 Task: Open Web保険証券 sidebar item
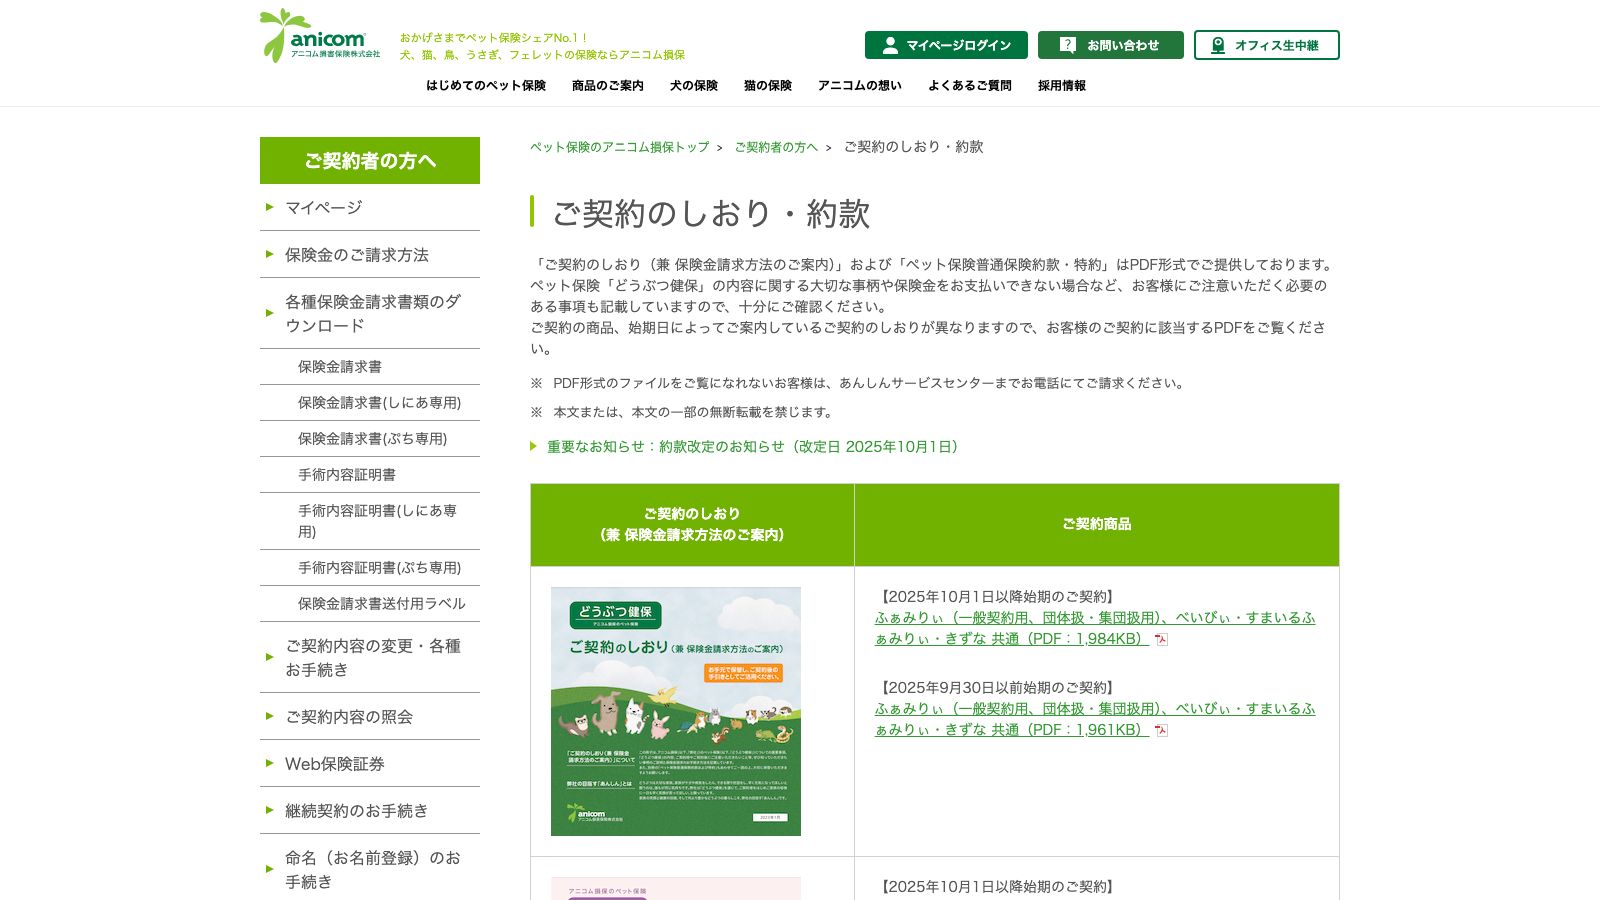click(x=370, y=763)
